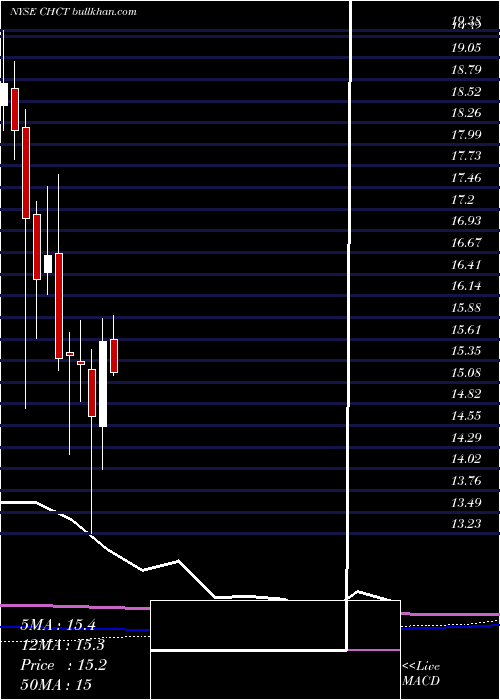Click the NYSE CHCT chart title
Viewport: 500px width, 700px height.
[74, 12]
